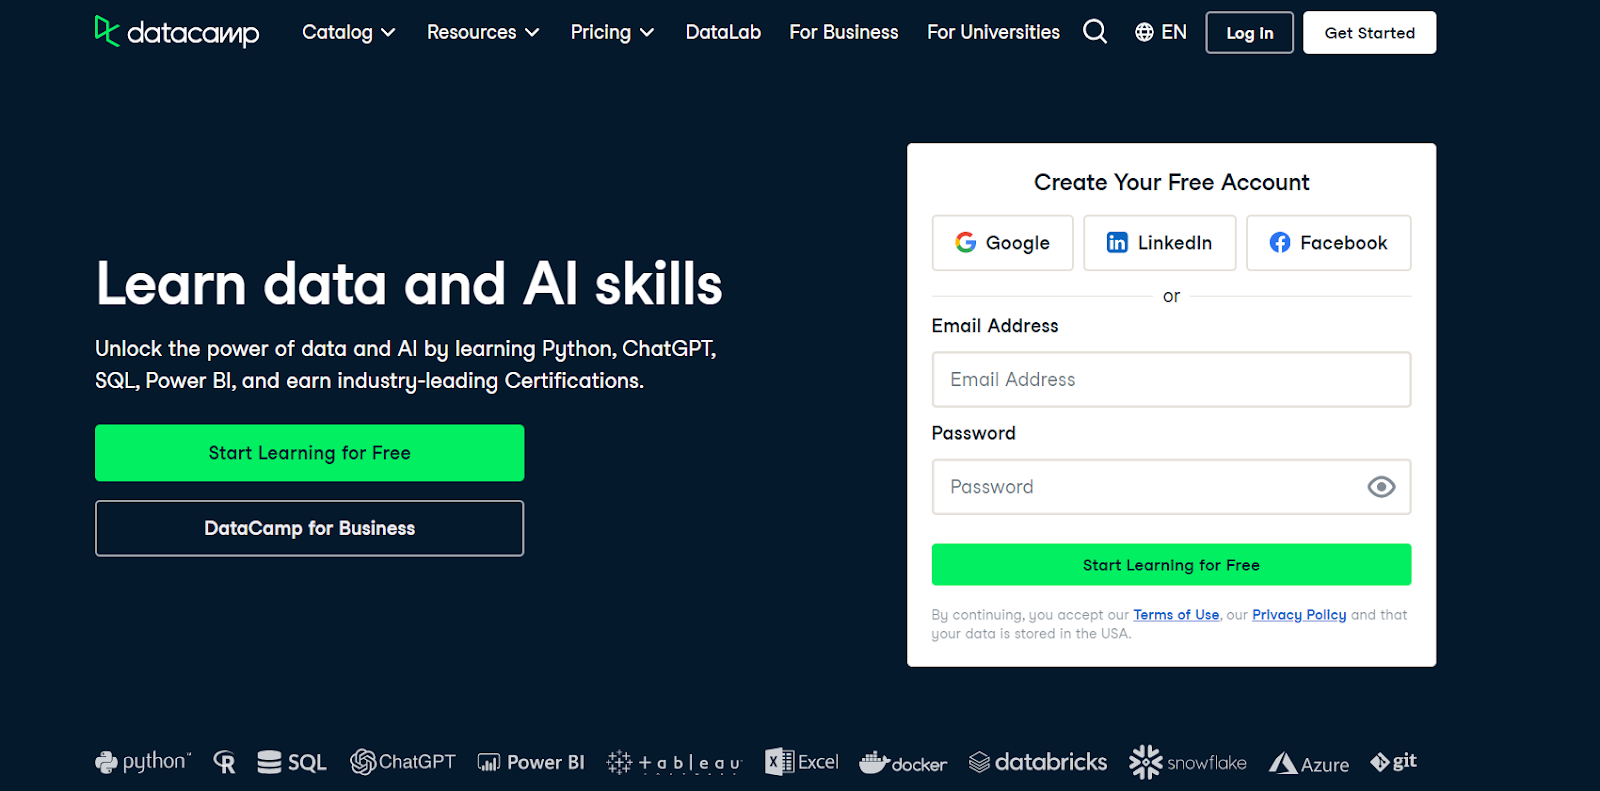Click hero Start Learning for Free button

[309, 453]
